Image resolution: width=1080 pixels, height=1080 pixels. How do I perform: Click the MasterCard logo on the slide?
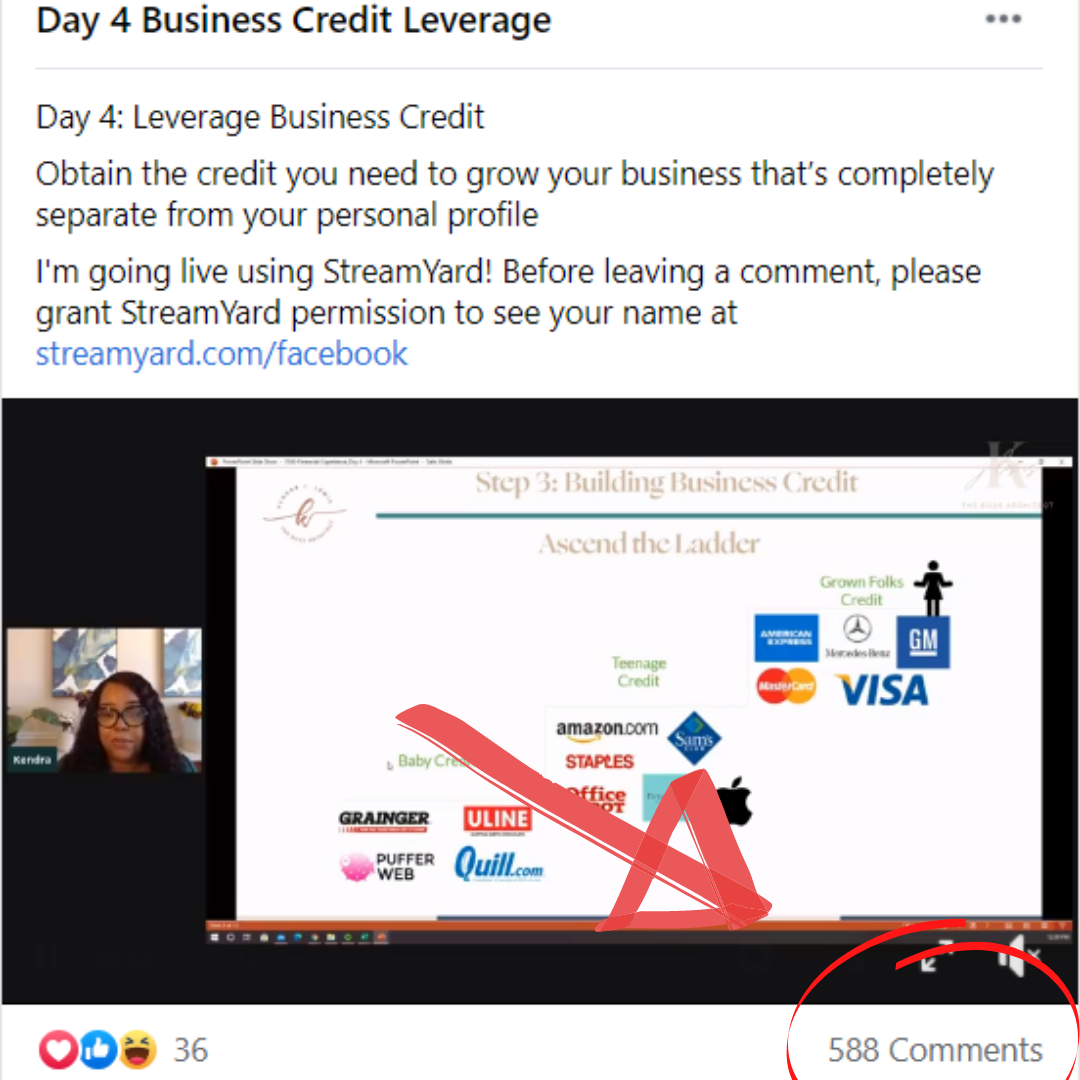pos(786,686)
